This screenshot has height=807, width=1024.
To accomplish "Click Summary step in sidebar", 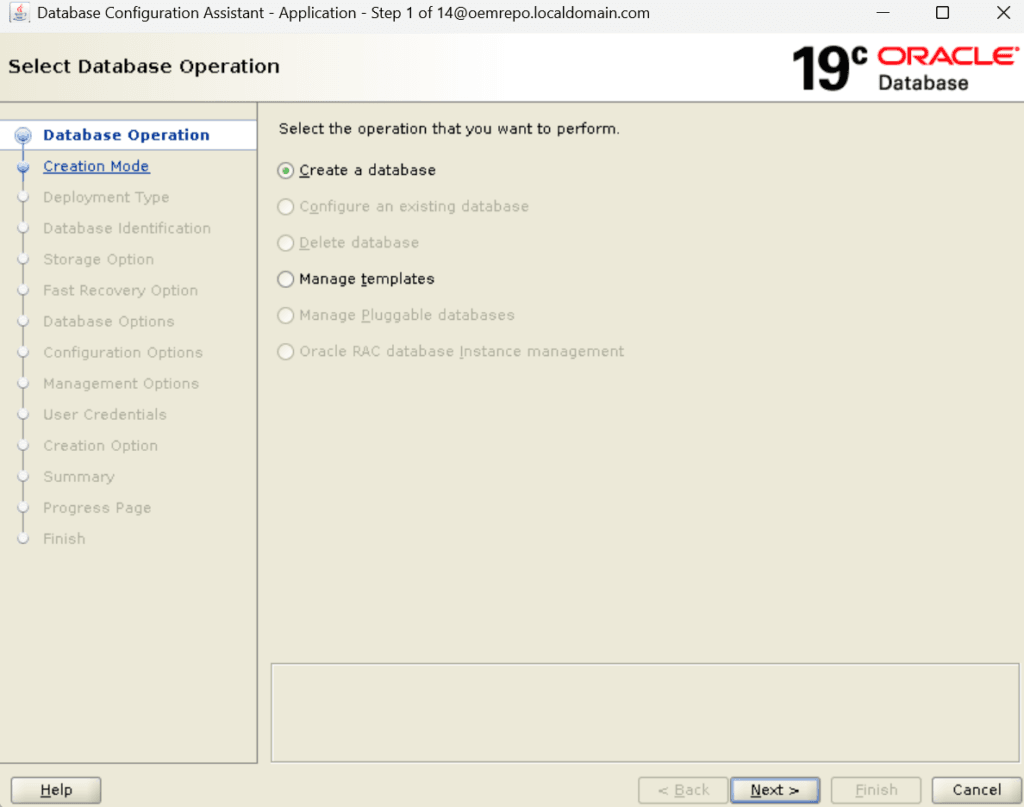I will pos(78,477).
